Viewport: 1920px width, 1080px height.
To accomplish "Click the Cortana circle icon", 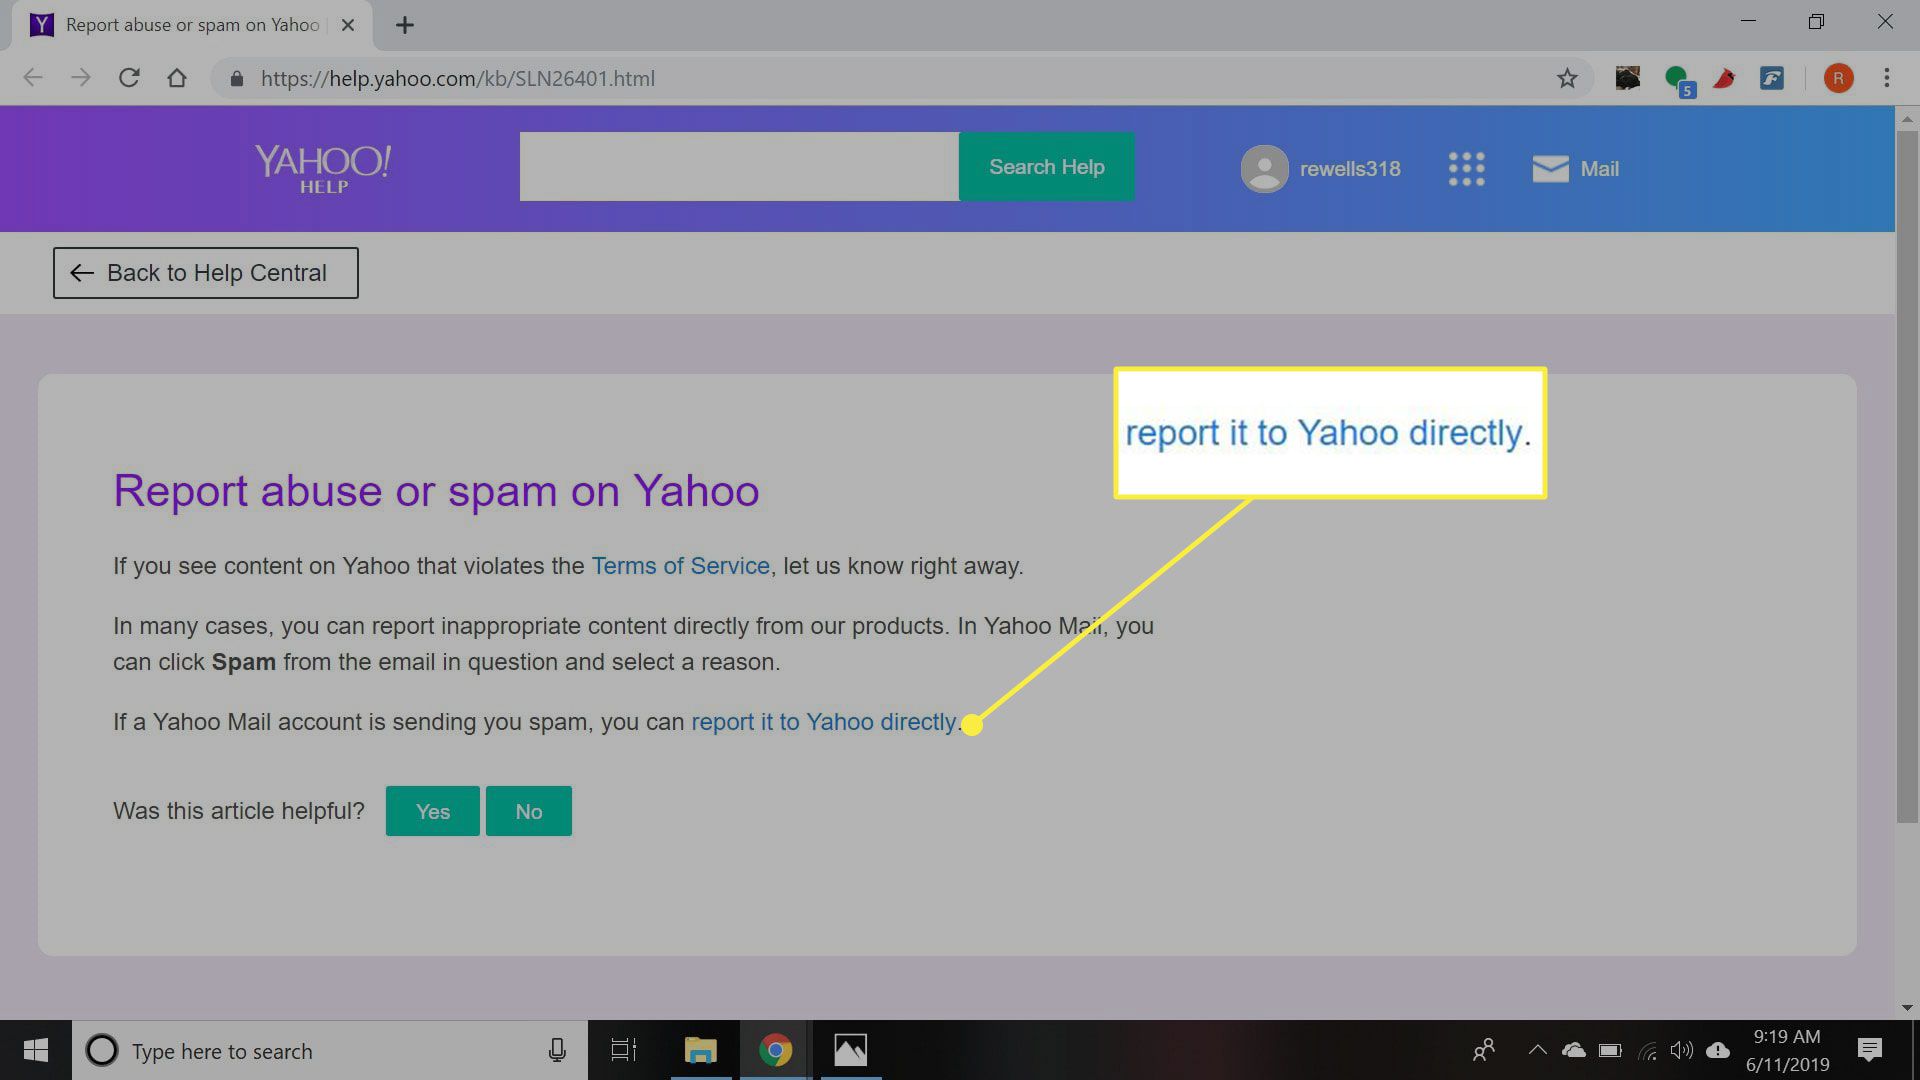I will [101, 1050].
